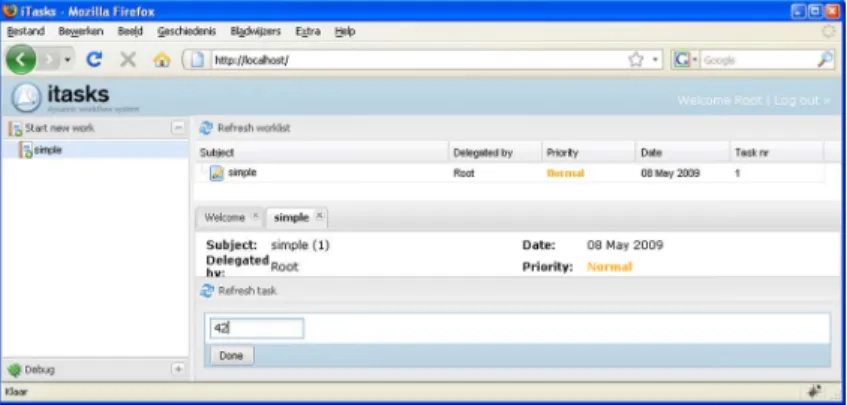Open the Geschiedenis menu
This screenshot has height=405, width=847.
click(186, 31)
